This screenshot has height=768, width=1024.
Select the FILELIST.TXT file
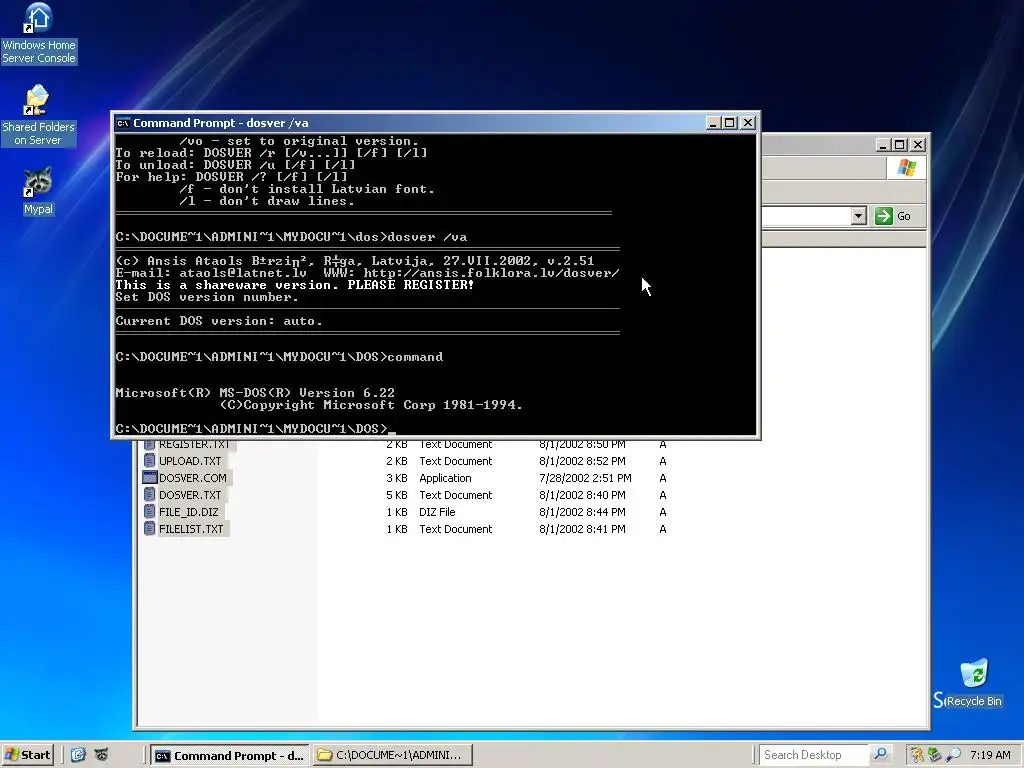click(x=191, y=529)
